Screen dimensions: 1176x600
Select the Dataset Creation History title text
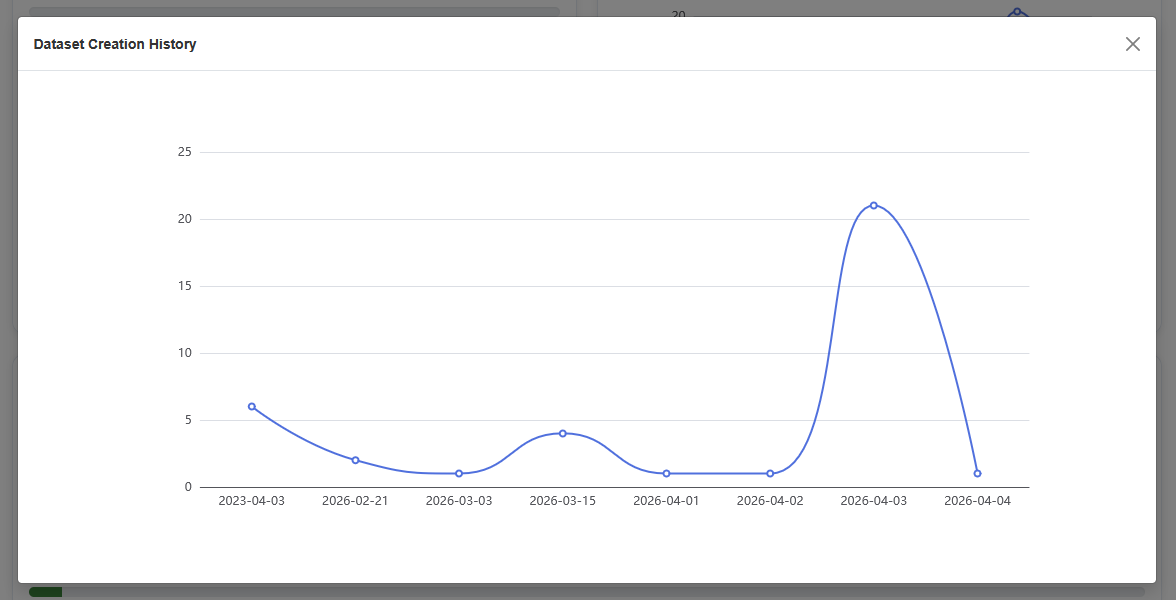[114, 44]
